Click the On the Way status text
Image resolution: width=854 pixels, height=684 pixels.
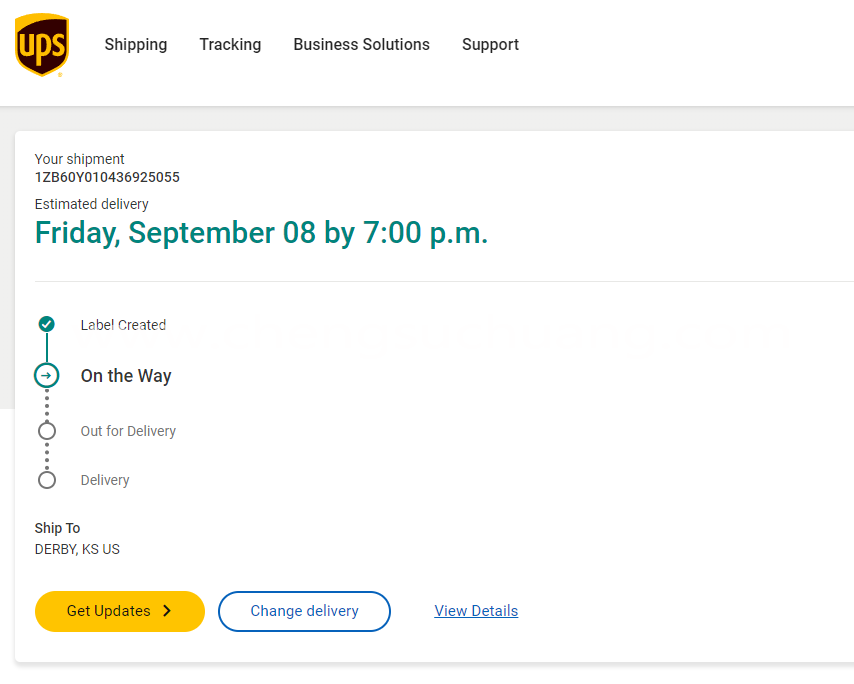coord(126,376)
